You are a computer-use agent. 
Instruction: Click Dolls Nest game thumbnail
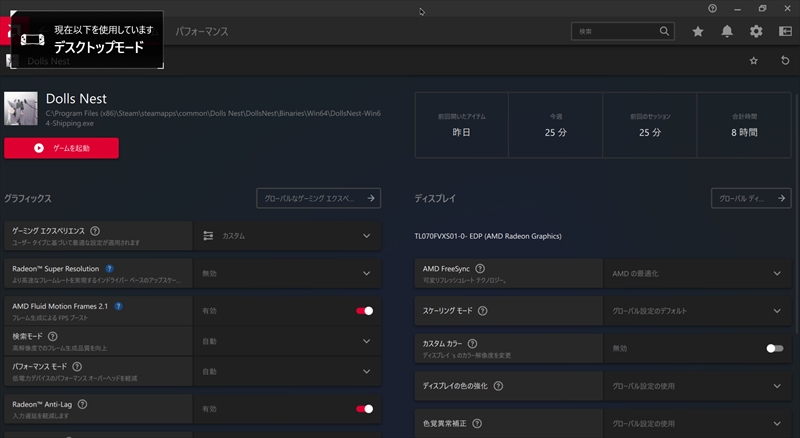(21, 108)
